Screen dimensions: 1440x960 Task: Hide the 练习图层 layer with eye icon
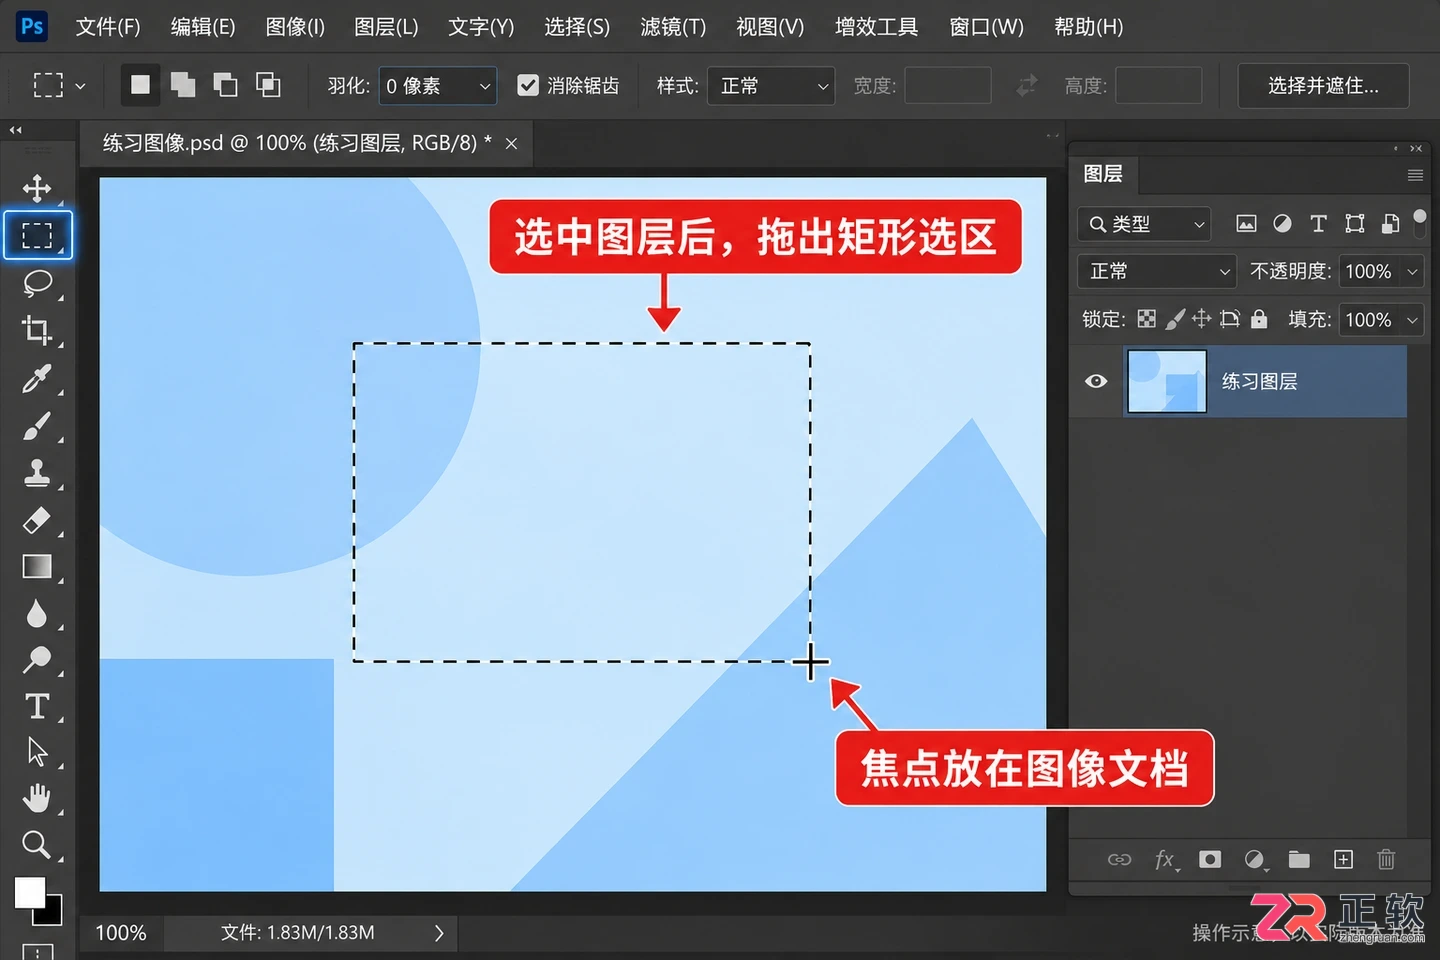1096,381
